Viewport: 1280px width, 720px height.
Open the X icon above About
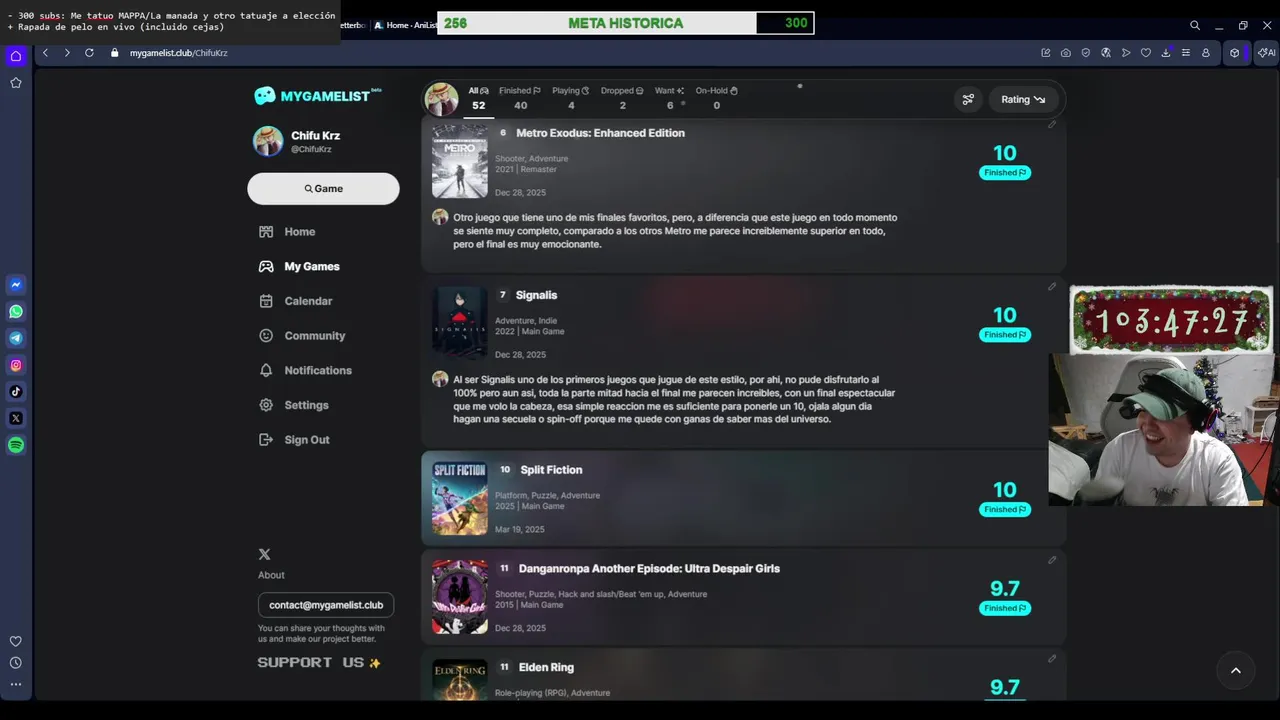coord(264,554)
